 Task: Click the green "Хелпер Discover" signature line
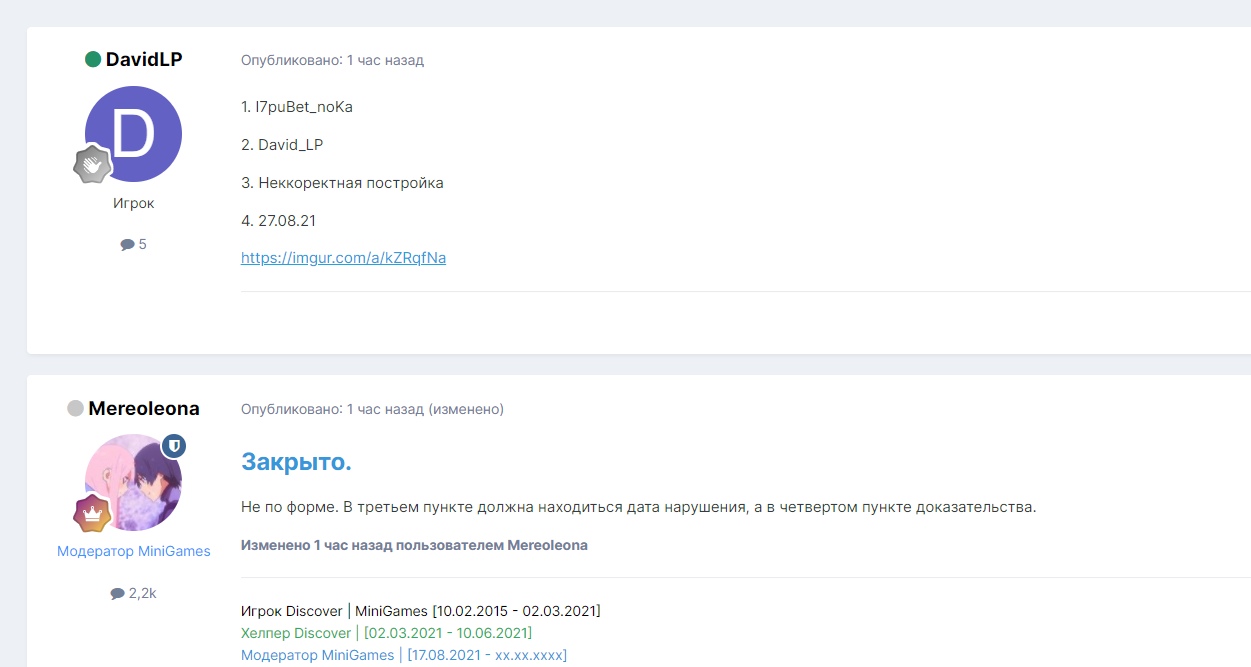tap(386, 633)
